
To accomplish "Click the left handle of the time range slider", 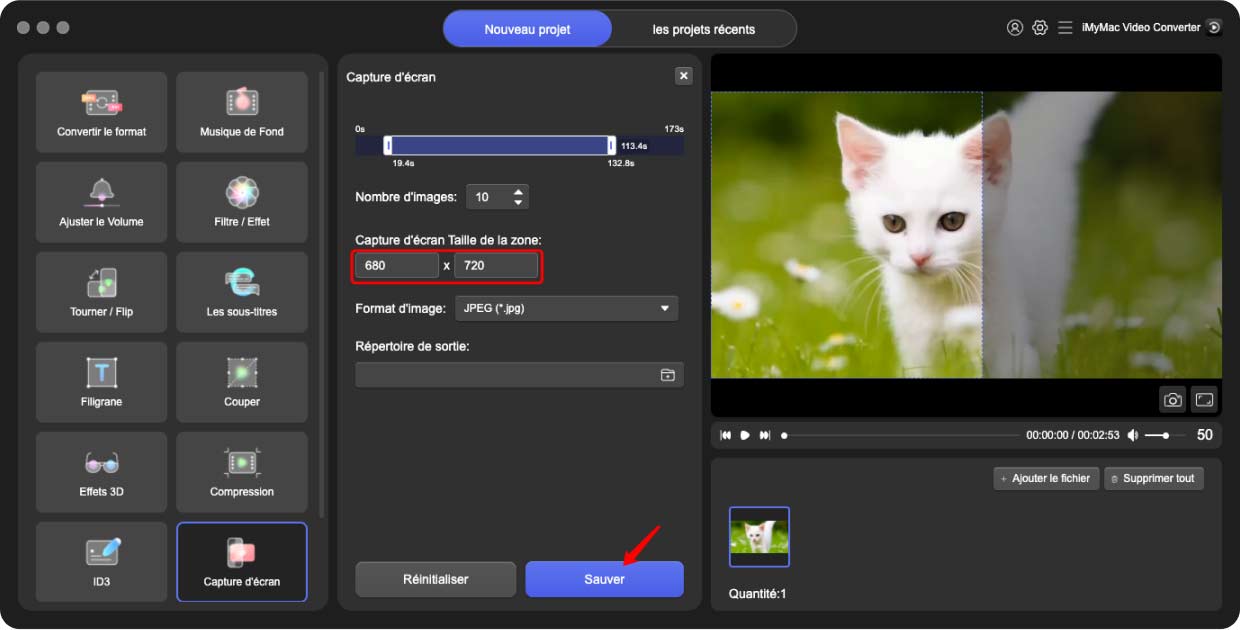I will click(x=388, y=145).
